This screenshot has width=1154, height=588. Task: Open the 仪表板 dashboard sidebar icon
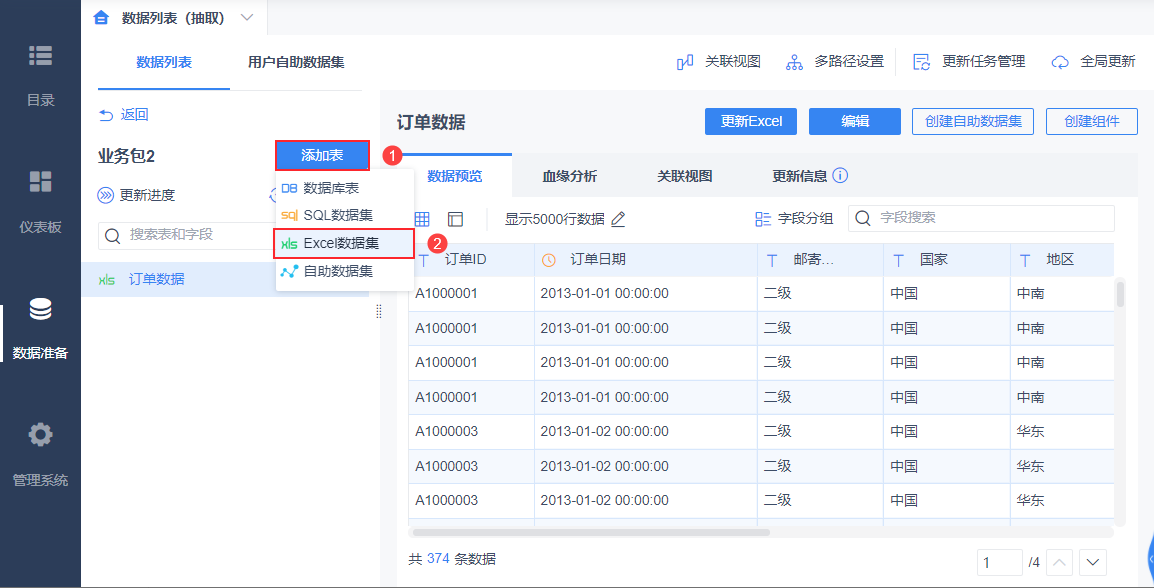click(40, 182)
